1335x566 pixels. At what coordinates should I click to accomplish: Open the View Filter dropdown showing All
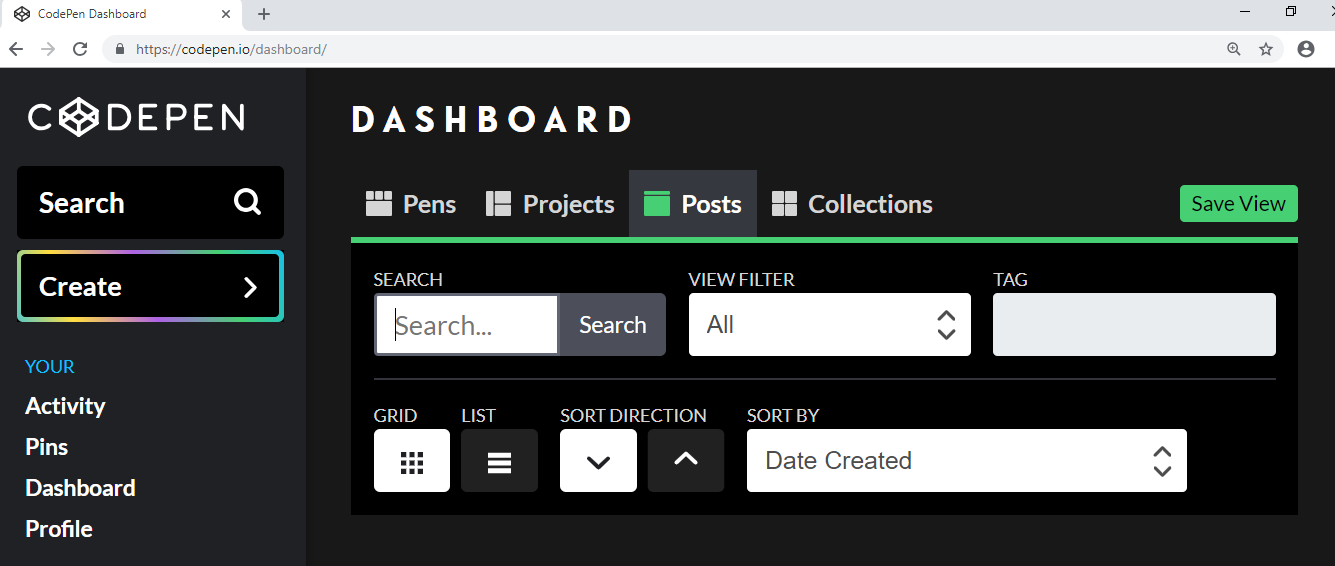830,324
